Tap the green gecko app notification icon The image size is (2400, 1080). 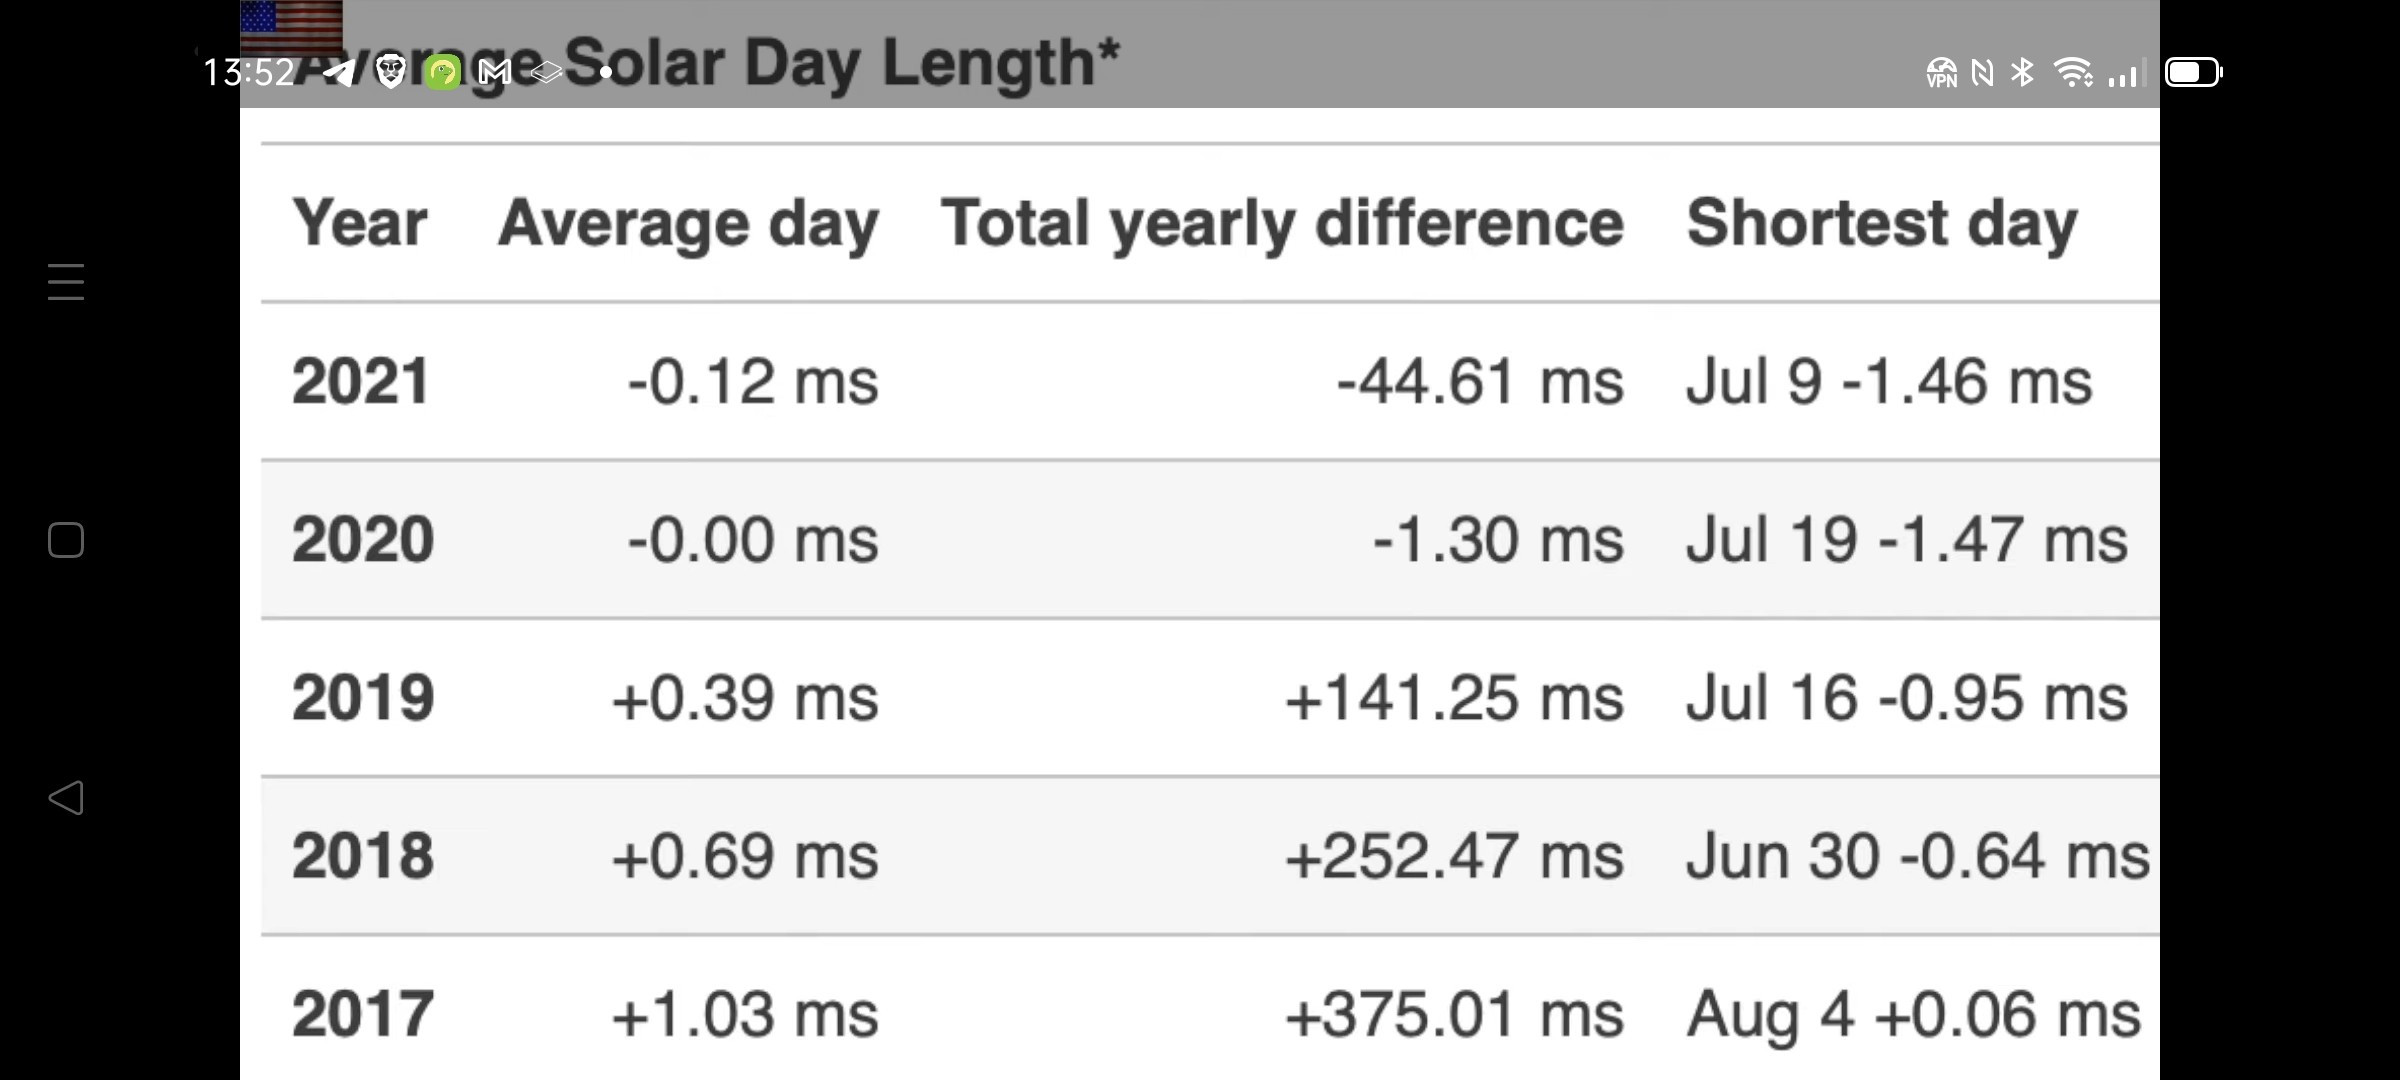point(442,72)
